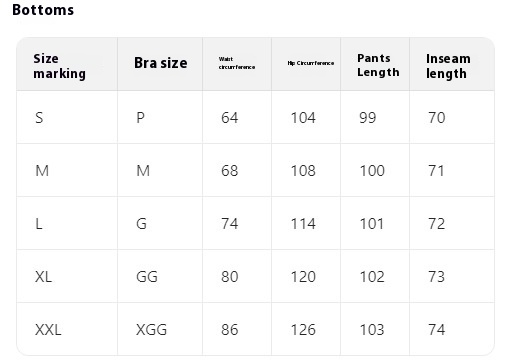Select inseam length value 70
This screenshot has width=513, height=364.
point(437,118)
